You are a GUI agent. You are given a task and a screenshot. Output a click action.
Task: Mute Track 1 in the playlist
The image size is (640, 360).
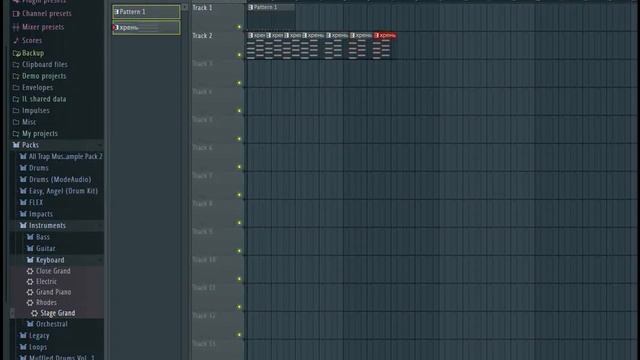click(239, 27)
